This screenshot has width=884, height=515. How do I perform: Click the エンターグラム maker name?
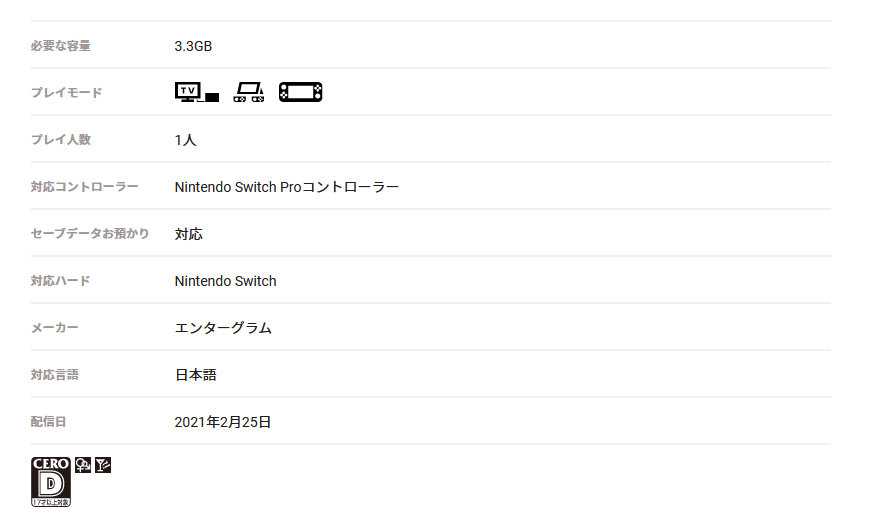223,328
